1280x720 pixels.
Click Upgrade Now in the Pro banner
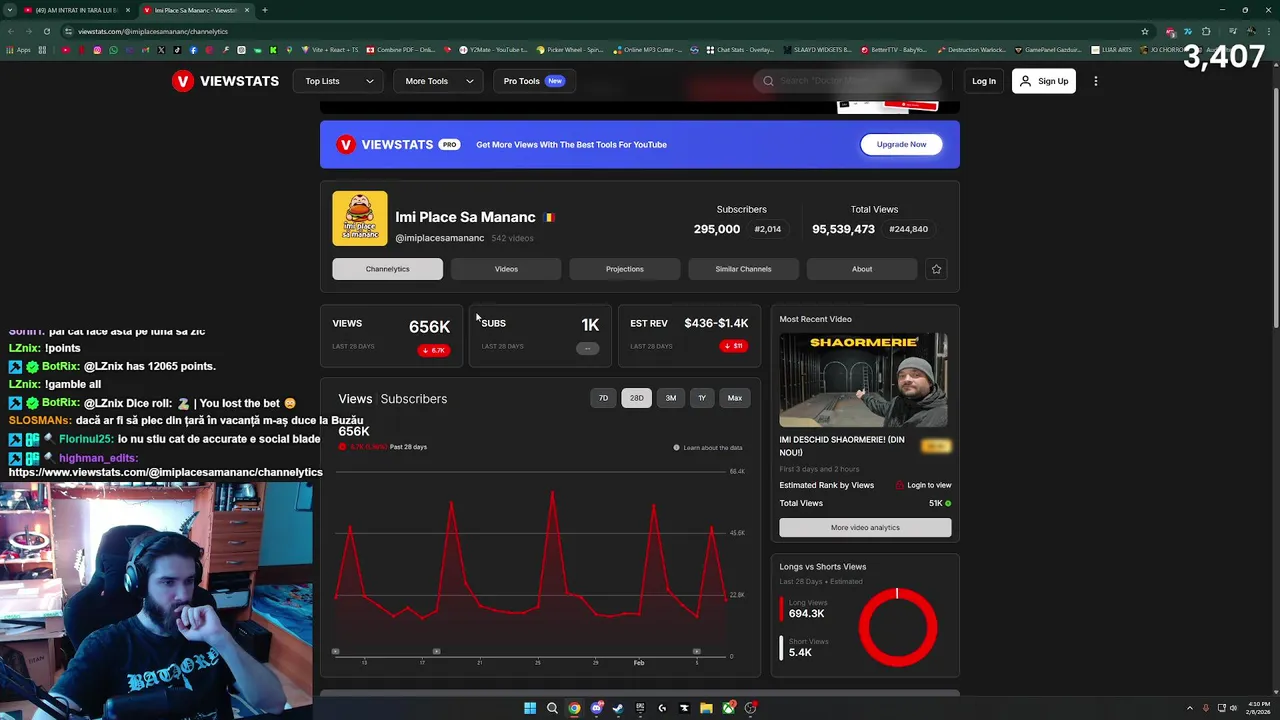tap(901, 144)
